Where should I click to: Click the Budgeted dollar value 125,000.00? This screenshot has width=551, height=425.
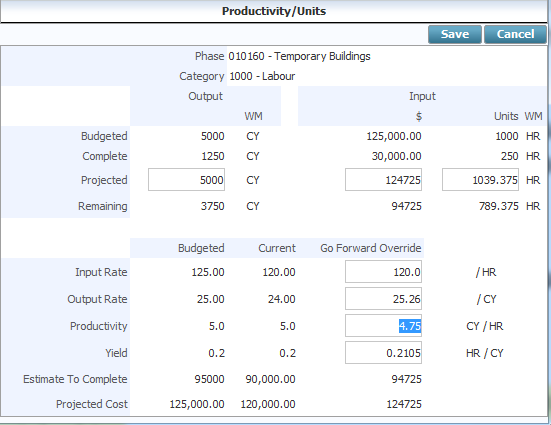(x=394, y=136)
